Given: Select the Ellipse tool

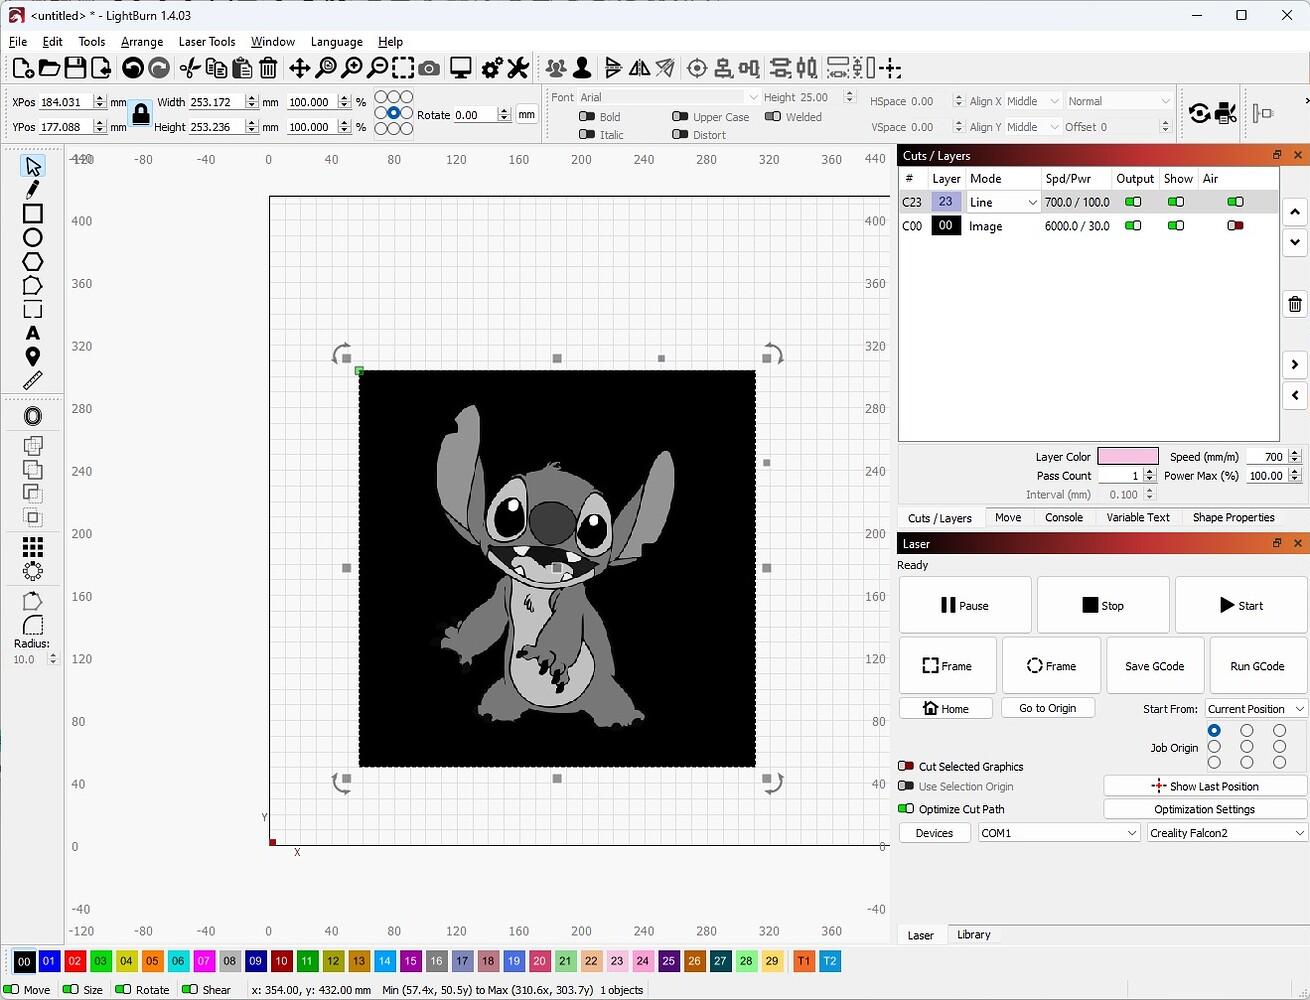Looking at the screenshot, I should 33,236.
